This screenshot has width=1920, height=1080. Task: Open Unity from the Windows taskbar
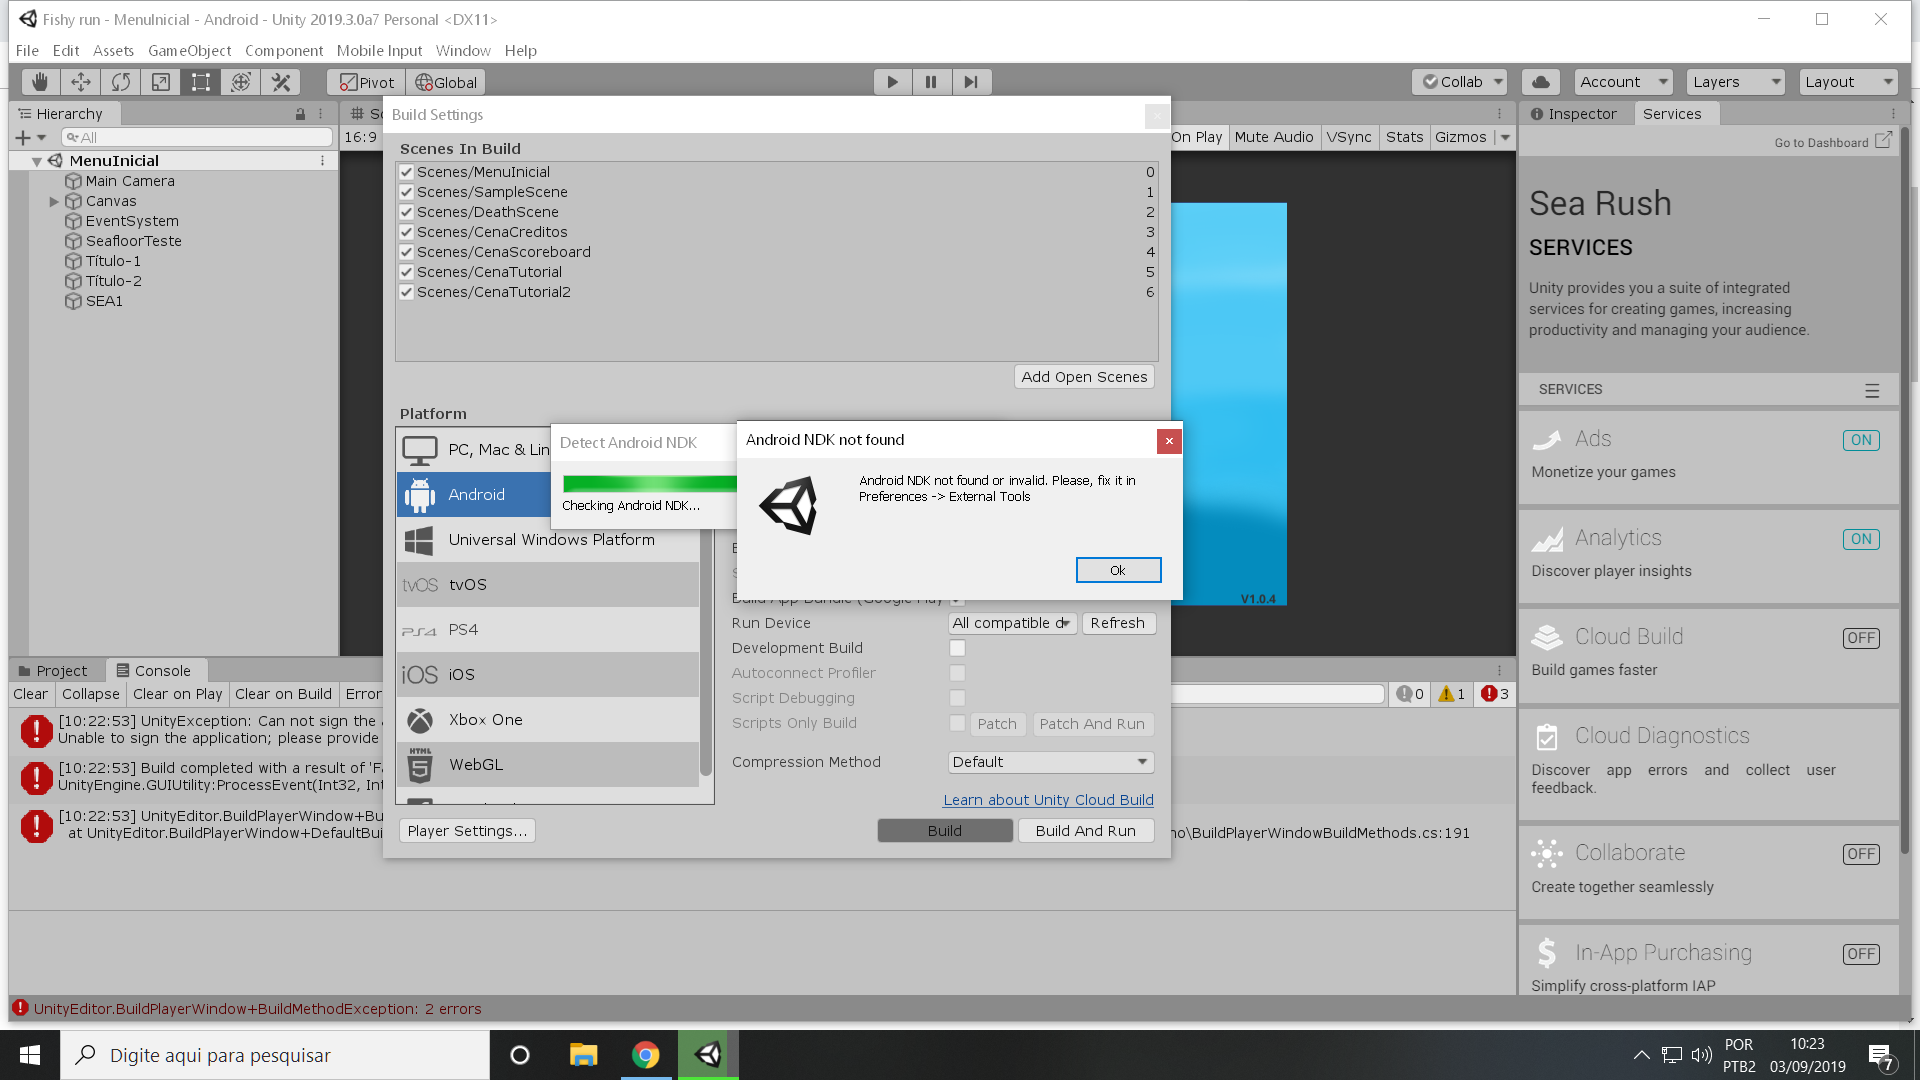(x=708, y=1055)
